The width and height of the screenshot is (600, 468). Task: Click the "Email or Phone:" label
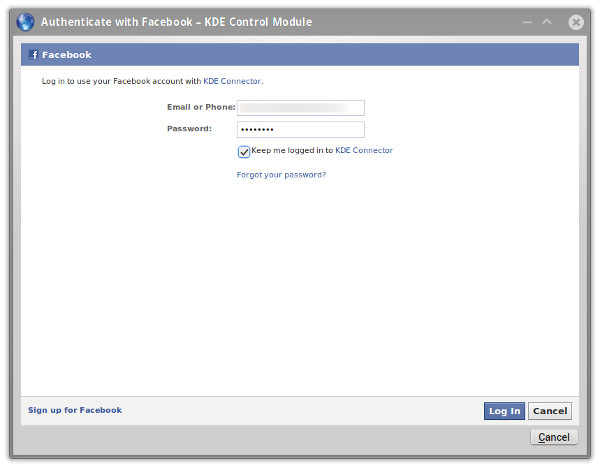[200, 107]
